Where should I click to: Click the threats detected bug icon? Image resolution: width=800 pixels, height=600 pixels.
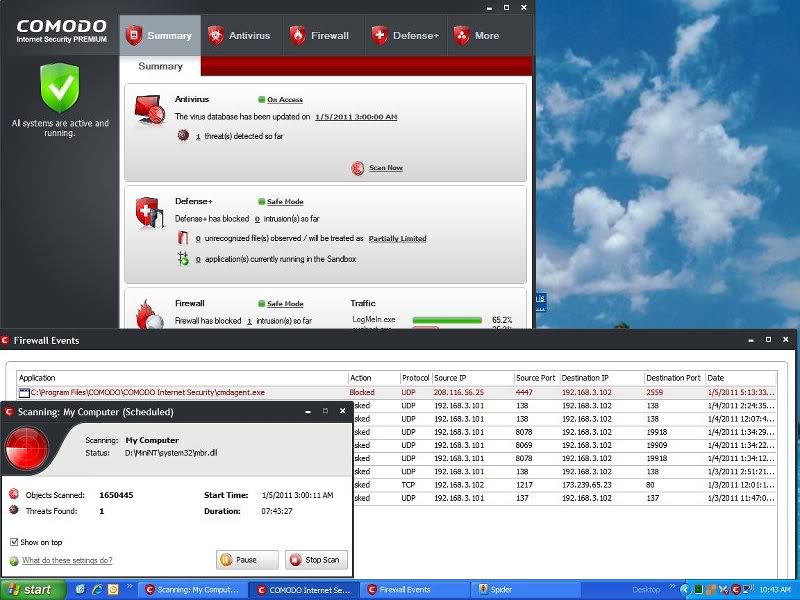click(182, 135)
